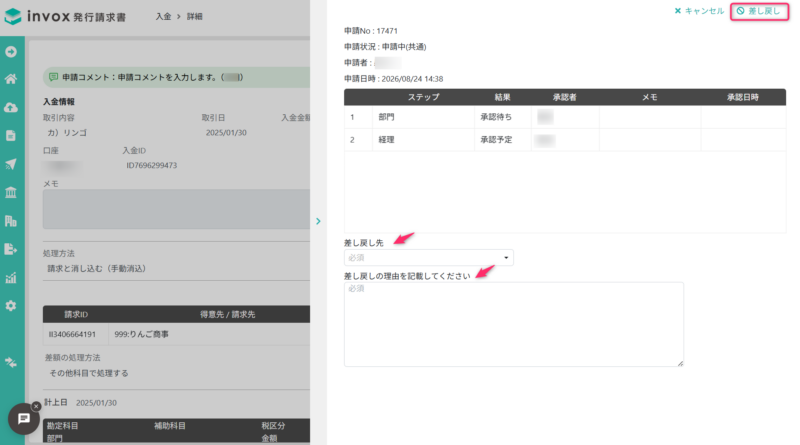
Task: Click the 申請No : 17471 text
Action: [371, 31]
